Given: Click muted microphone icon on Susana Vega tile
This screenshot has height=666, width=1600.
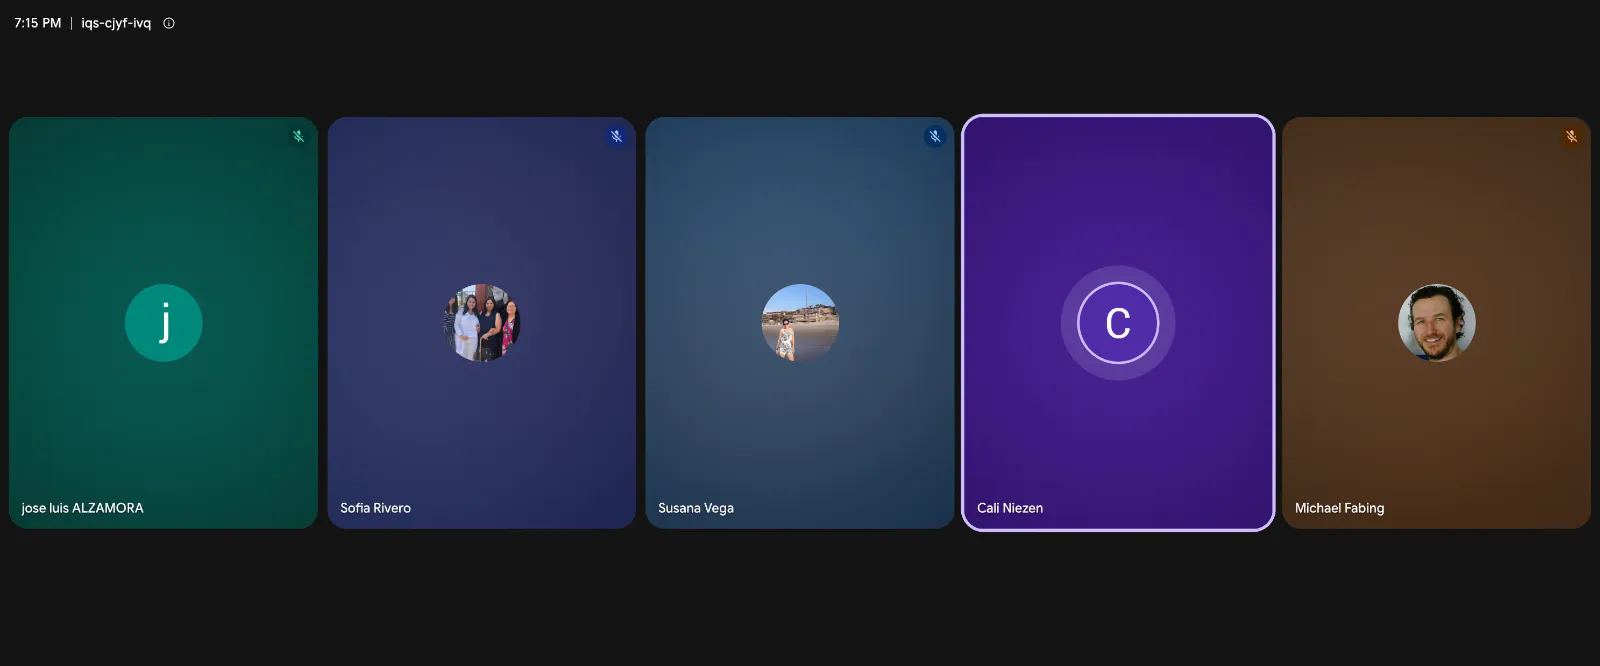Looking at the screenshot, I should pyautogui.click(x=934, y=136).
